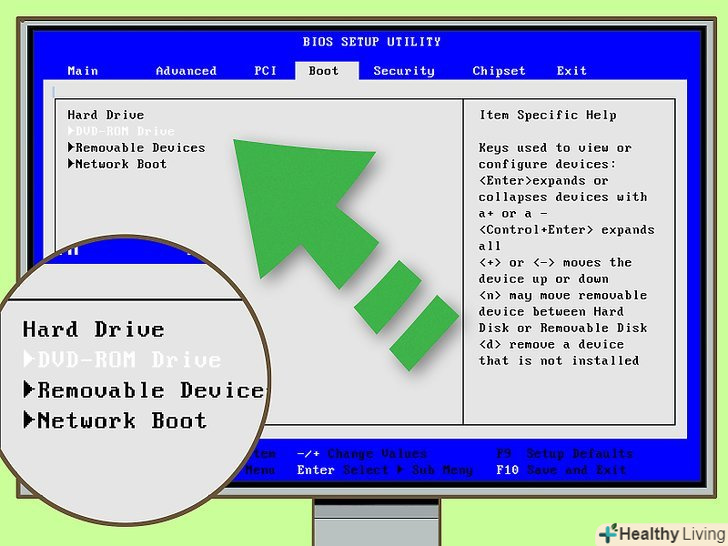
Task: Click the 'Keys used to view or' help line
Action: 555,148
